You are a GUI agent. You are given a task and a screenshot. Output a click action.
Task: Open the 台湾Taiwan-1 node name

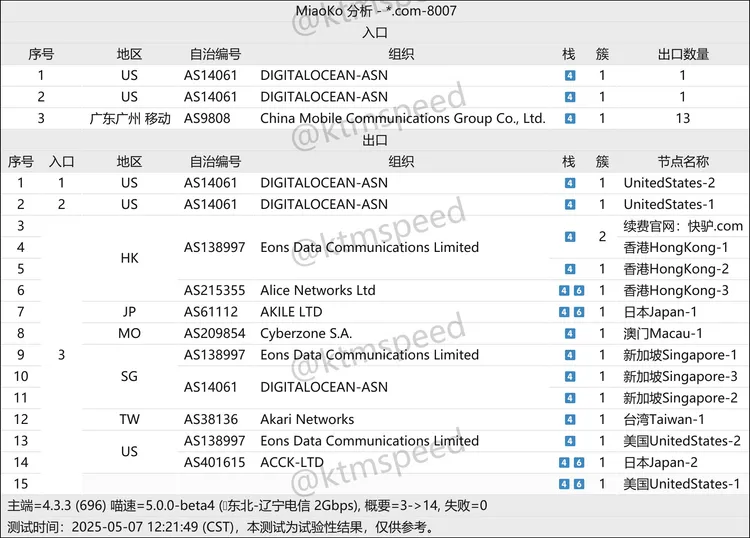pos(663,420)
